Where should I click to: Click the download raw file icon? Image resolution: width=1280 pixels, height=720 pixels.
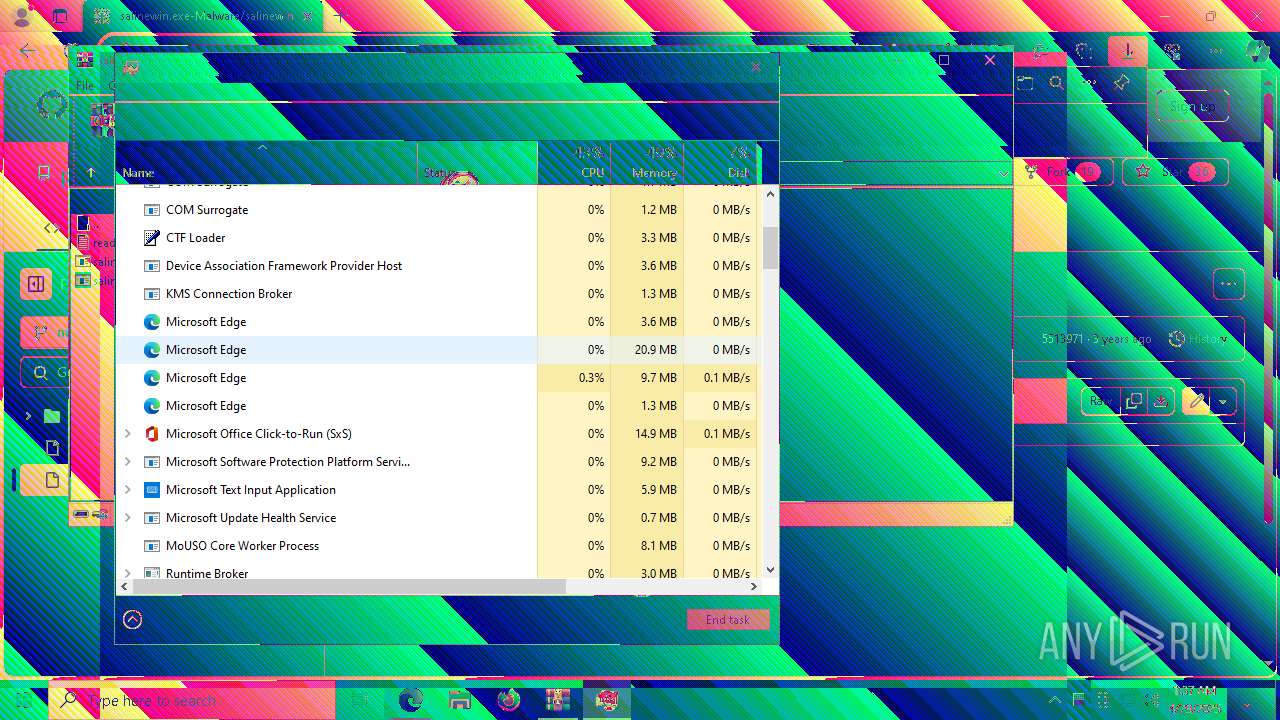[1161, 402]
